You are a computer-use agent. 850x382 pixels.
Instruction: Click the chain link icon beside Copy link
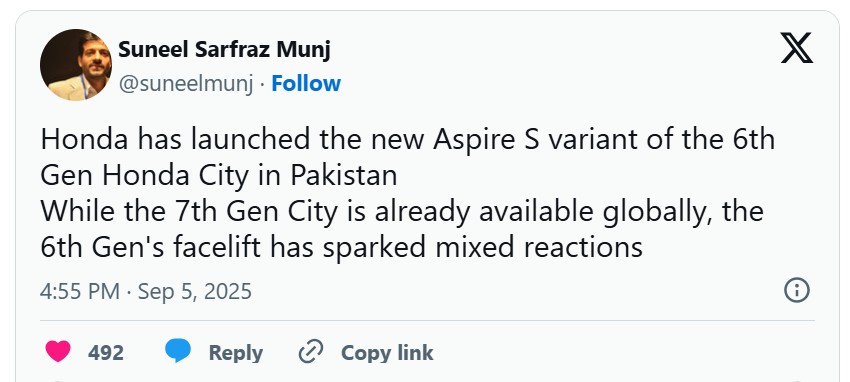(x=311, y=352)
